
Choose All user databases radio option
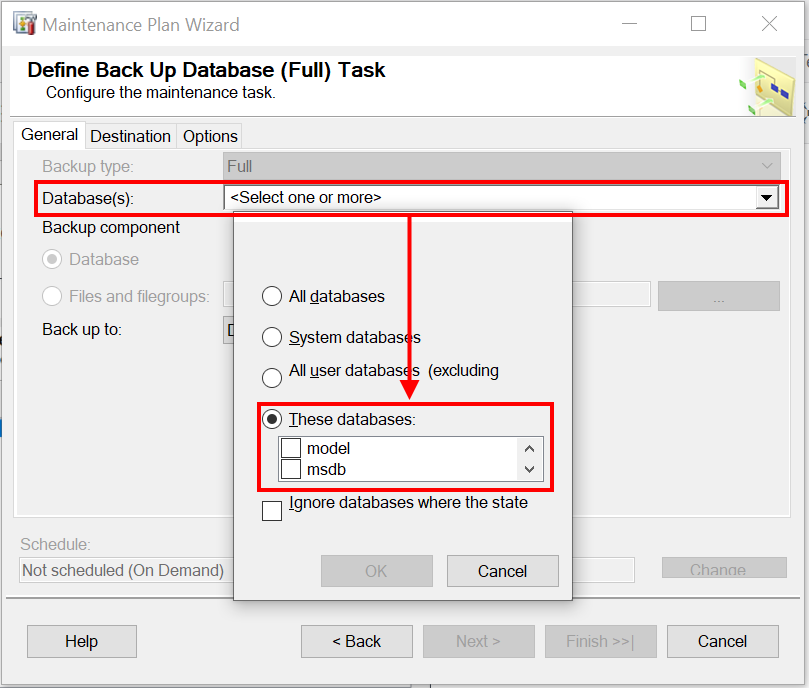[x=272, y=377]
